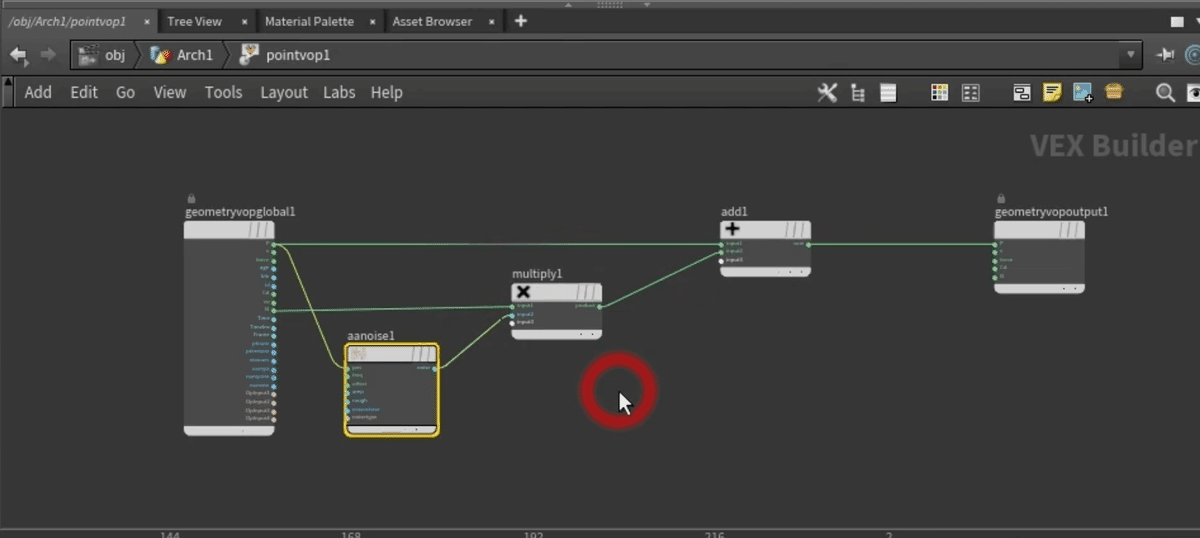This screenshot has width=1200, height=538.
Task: Go back with the left arrow
Action: tap(17, 55)
